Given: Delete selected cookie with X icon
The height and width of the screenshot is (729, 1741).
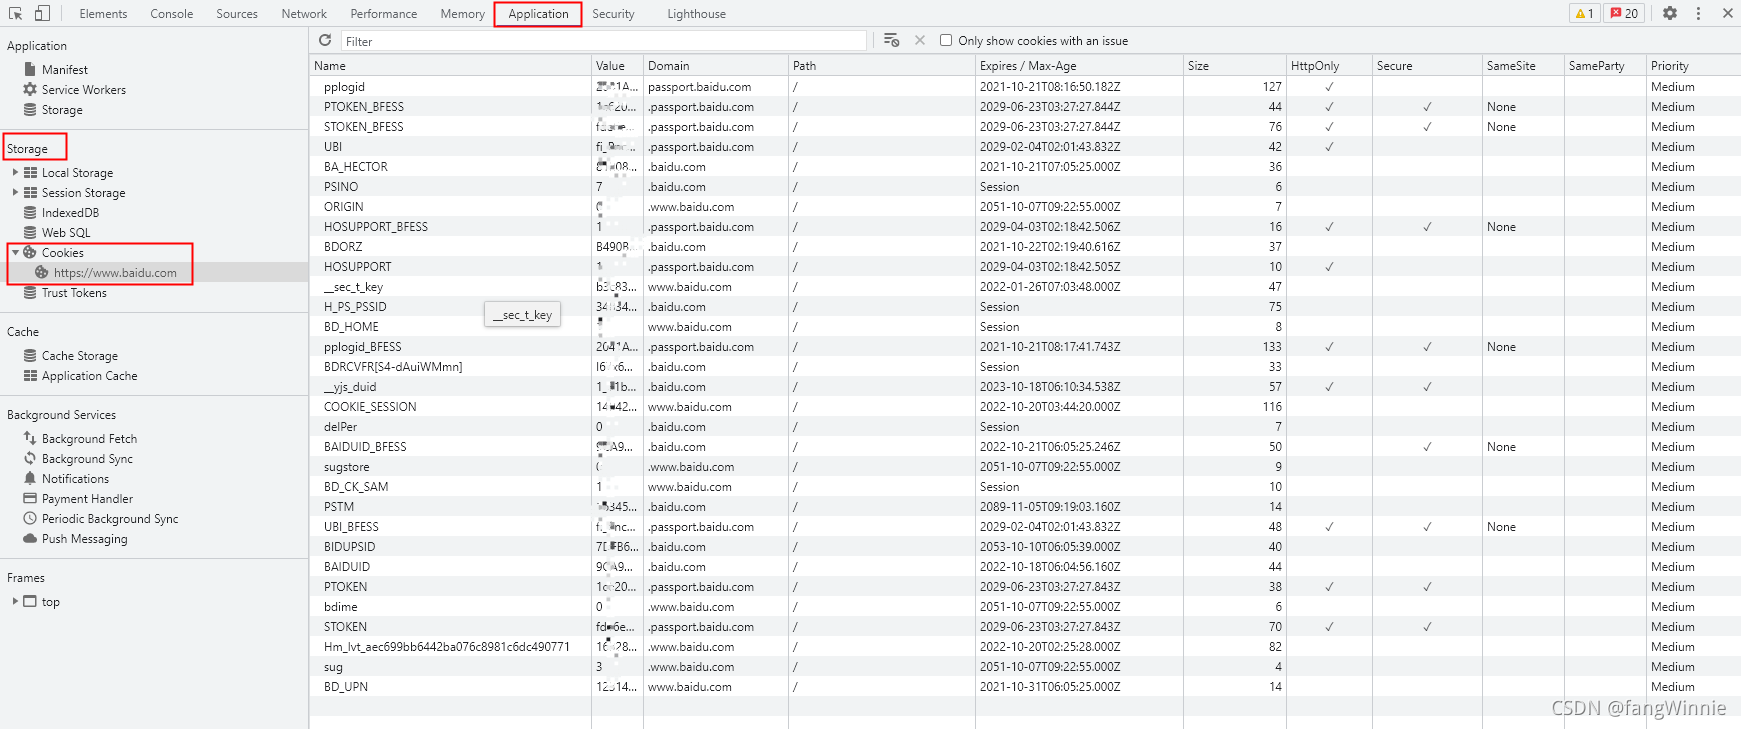Looking at the screenshot, I should [x=919, y=40].
